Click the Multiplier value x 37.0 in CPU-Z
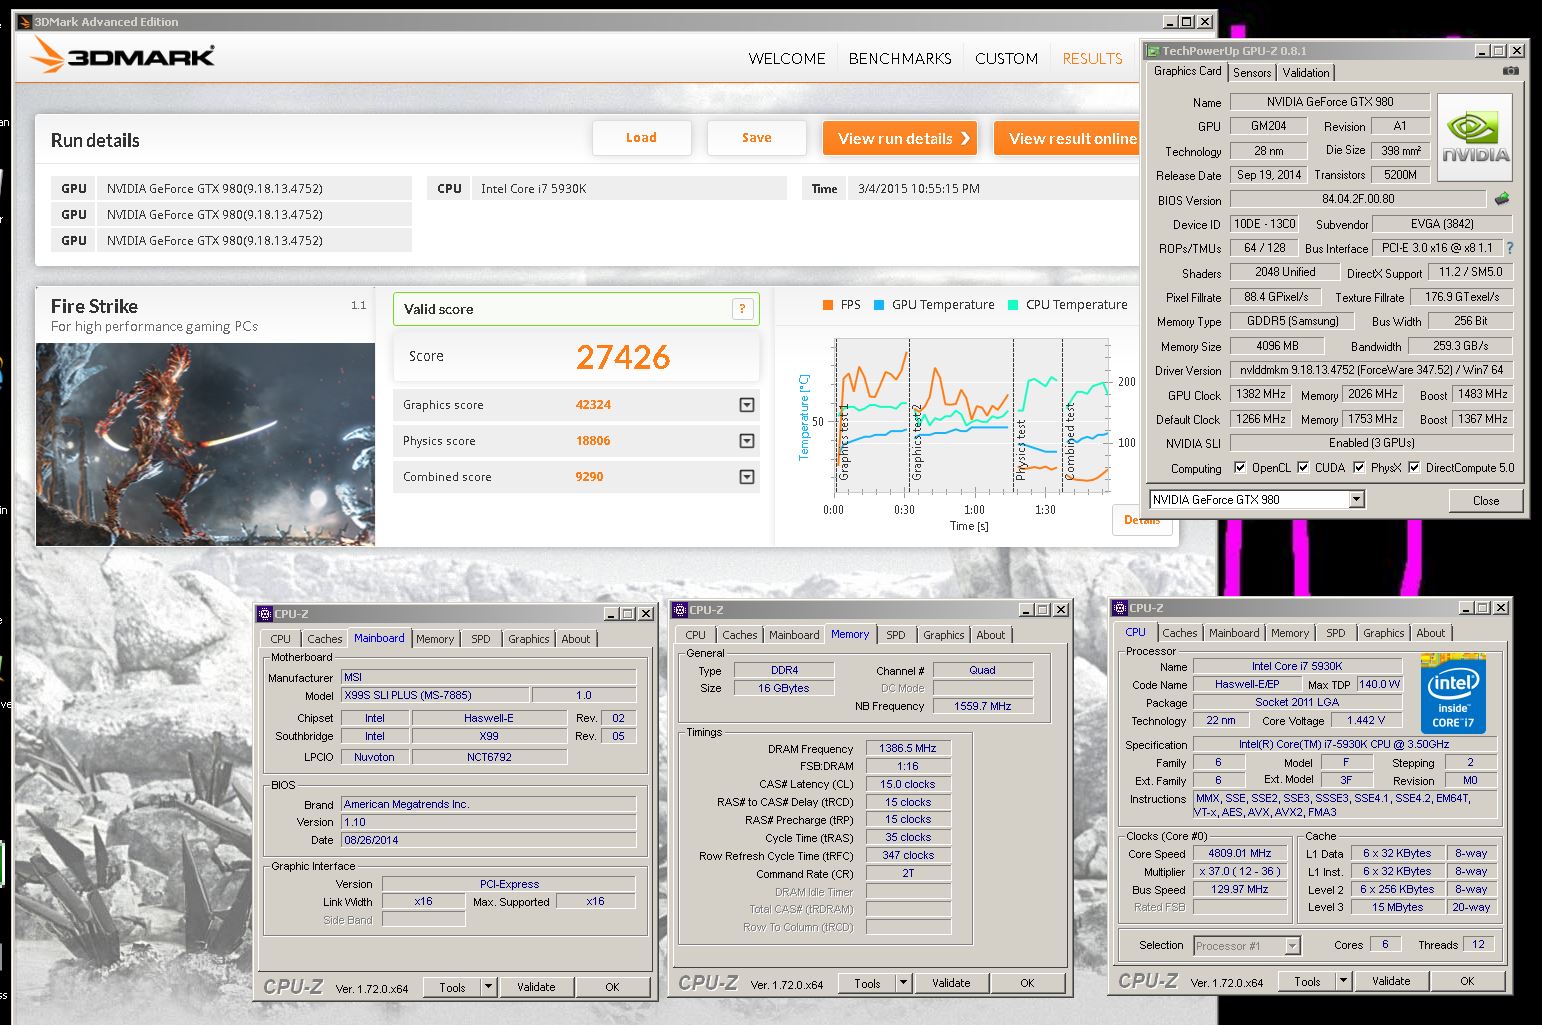1542x1025 pixels. (x=1240, y=871)
